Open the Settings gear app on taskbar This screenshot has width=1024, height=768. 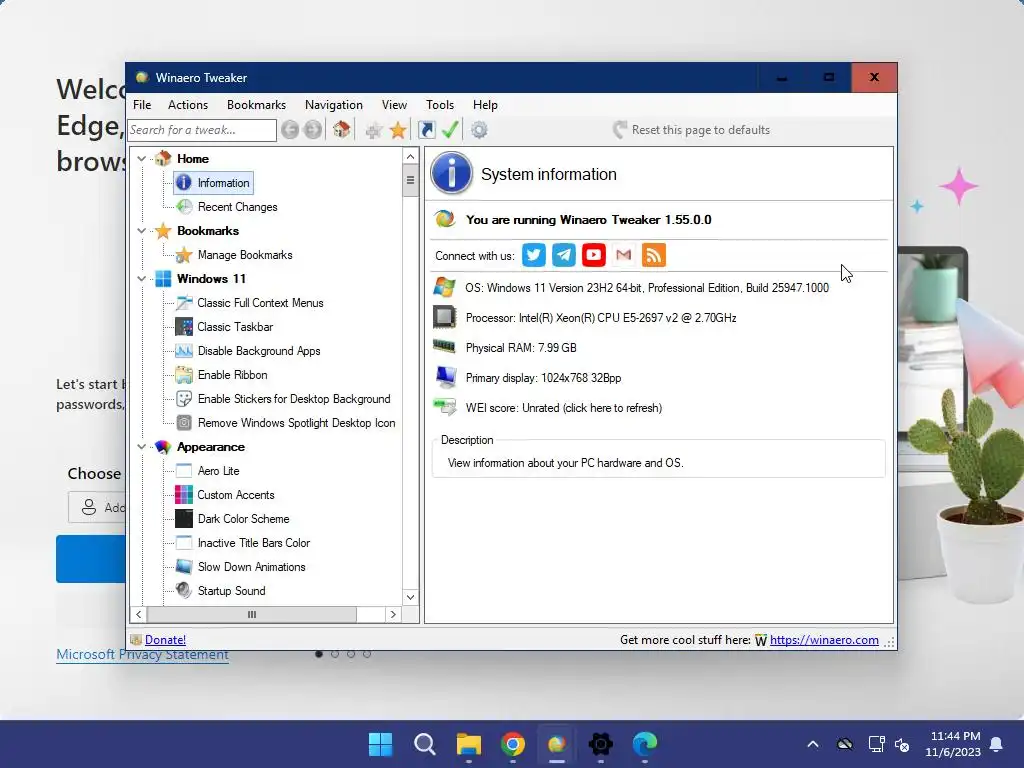(601, 743)
